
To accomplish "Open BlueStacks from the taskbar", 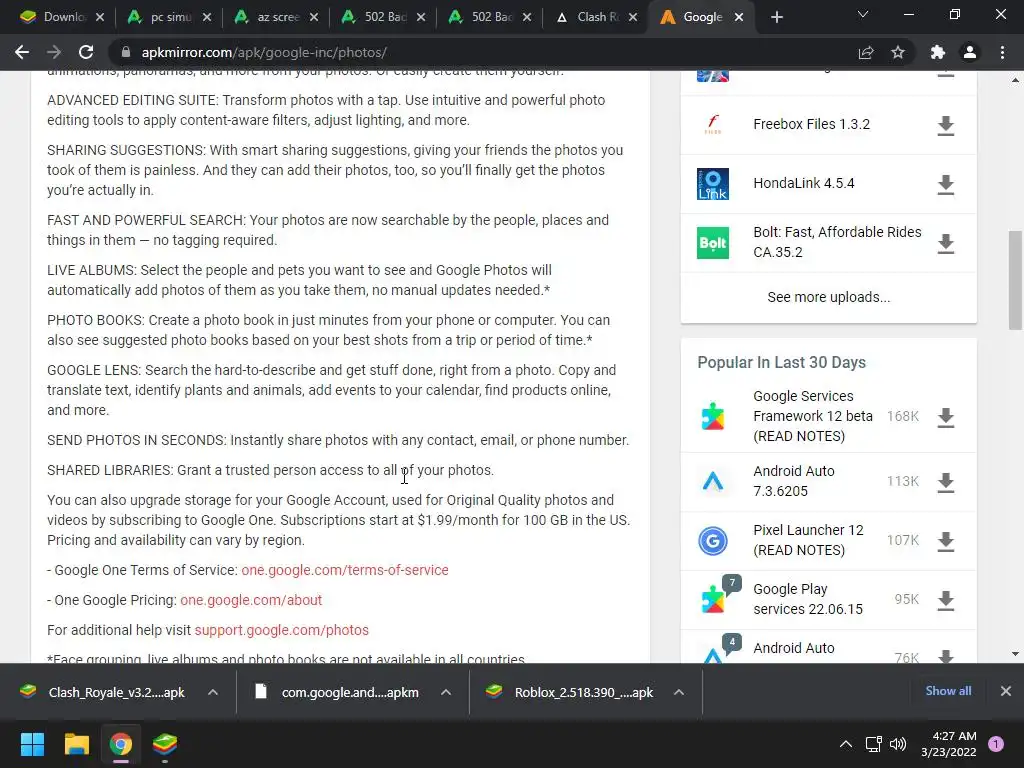I will [165, 744].
